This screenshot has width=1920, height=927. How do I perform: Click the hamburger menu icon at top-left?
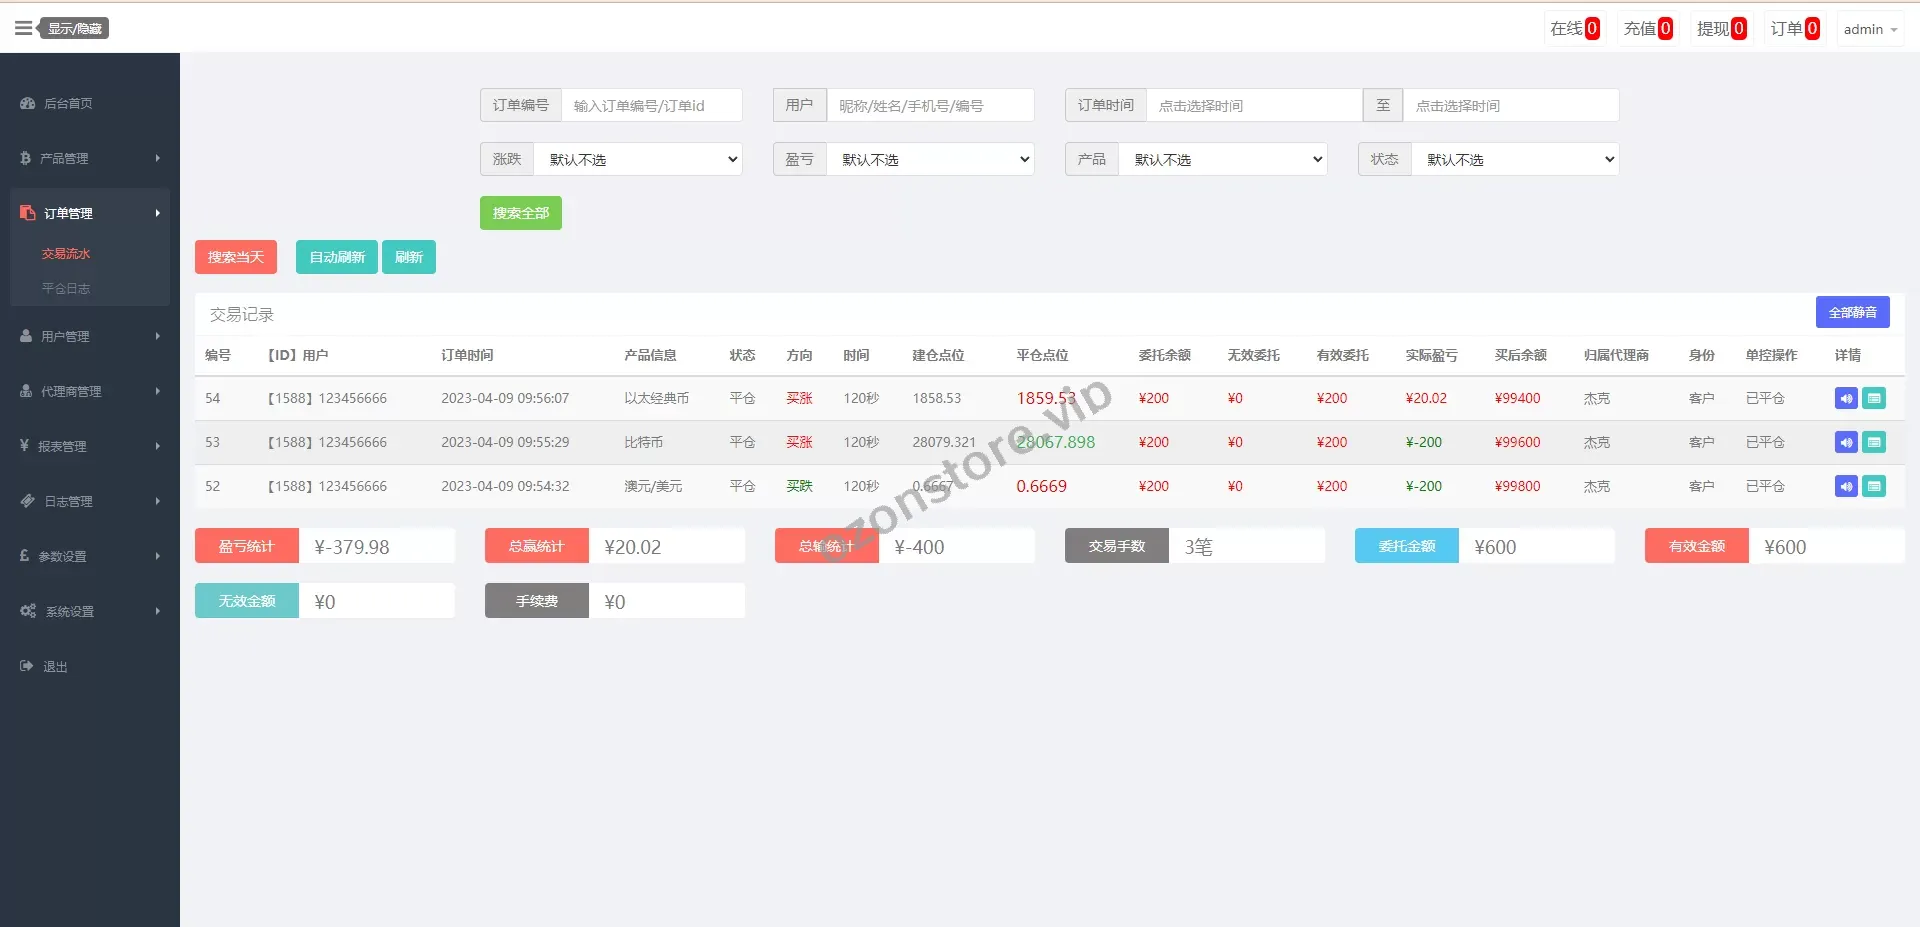[x=23, y=28]
